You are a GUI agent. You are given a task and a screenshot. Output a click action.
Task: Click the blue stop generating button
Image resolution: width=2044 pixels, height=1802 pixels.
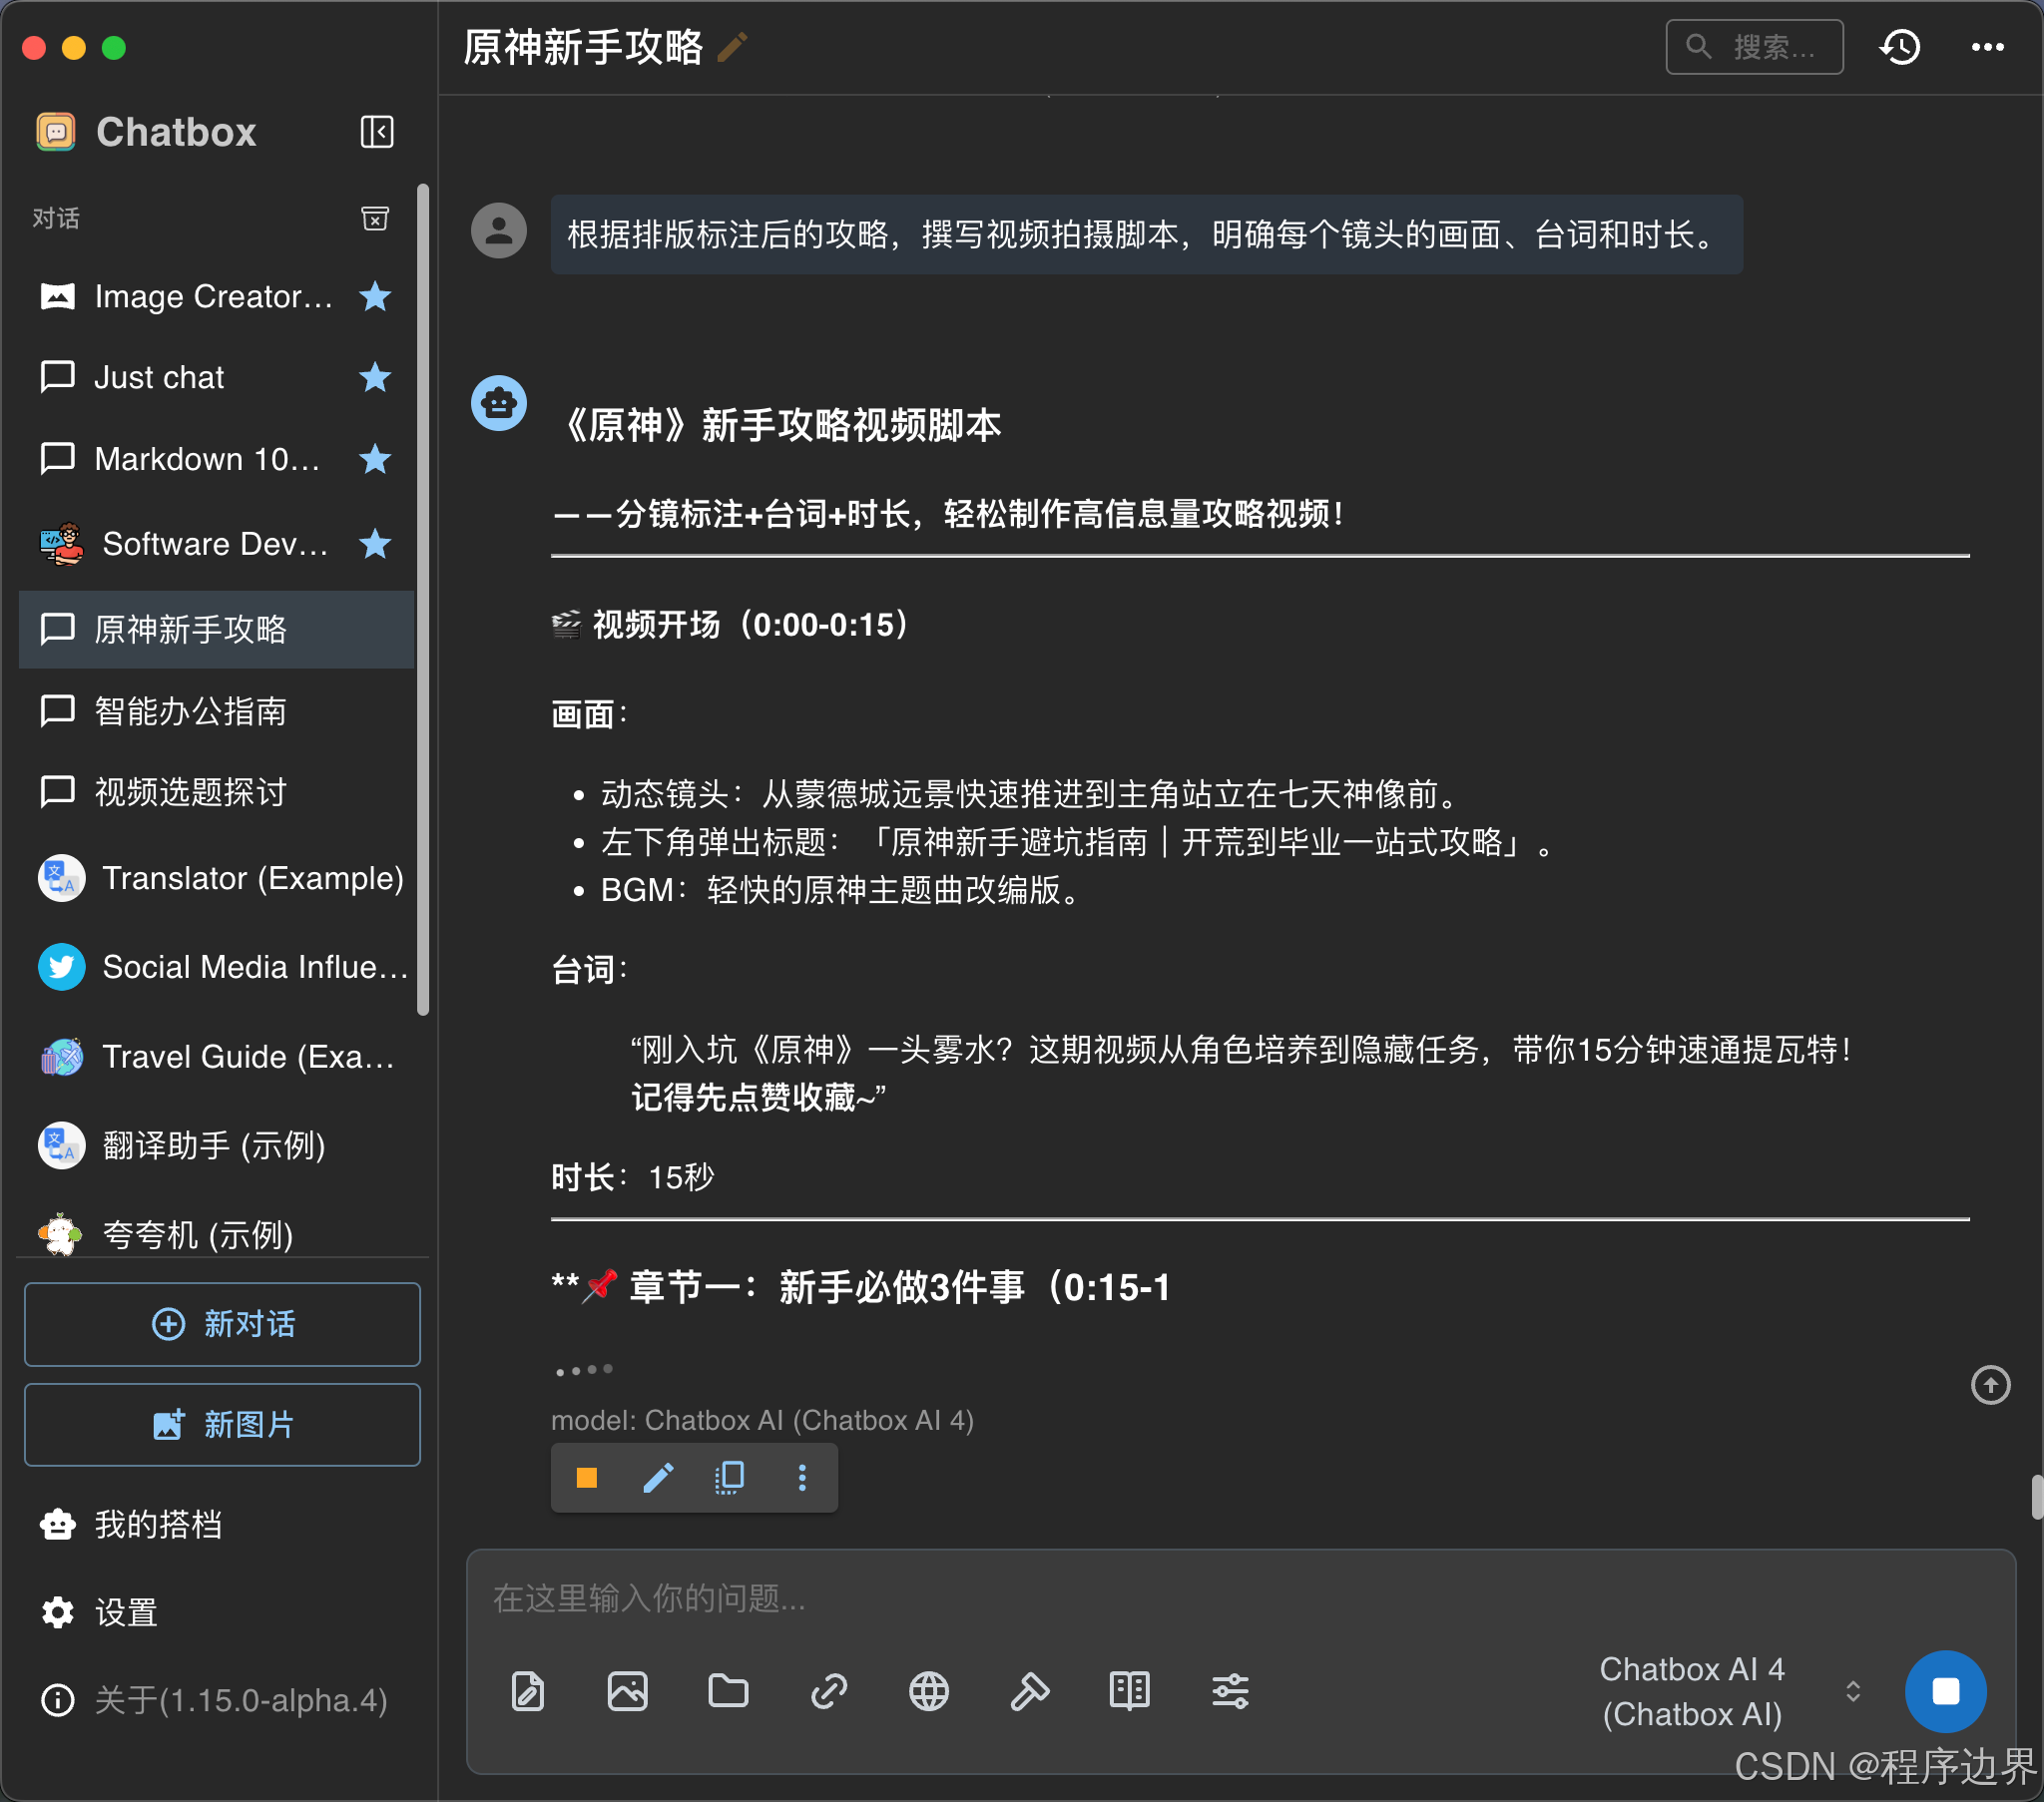(x=1945, y=1692)
